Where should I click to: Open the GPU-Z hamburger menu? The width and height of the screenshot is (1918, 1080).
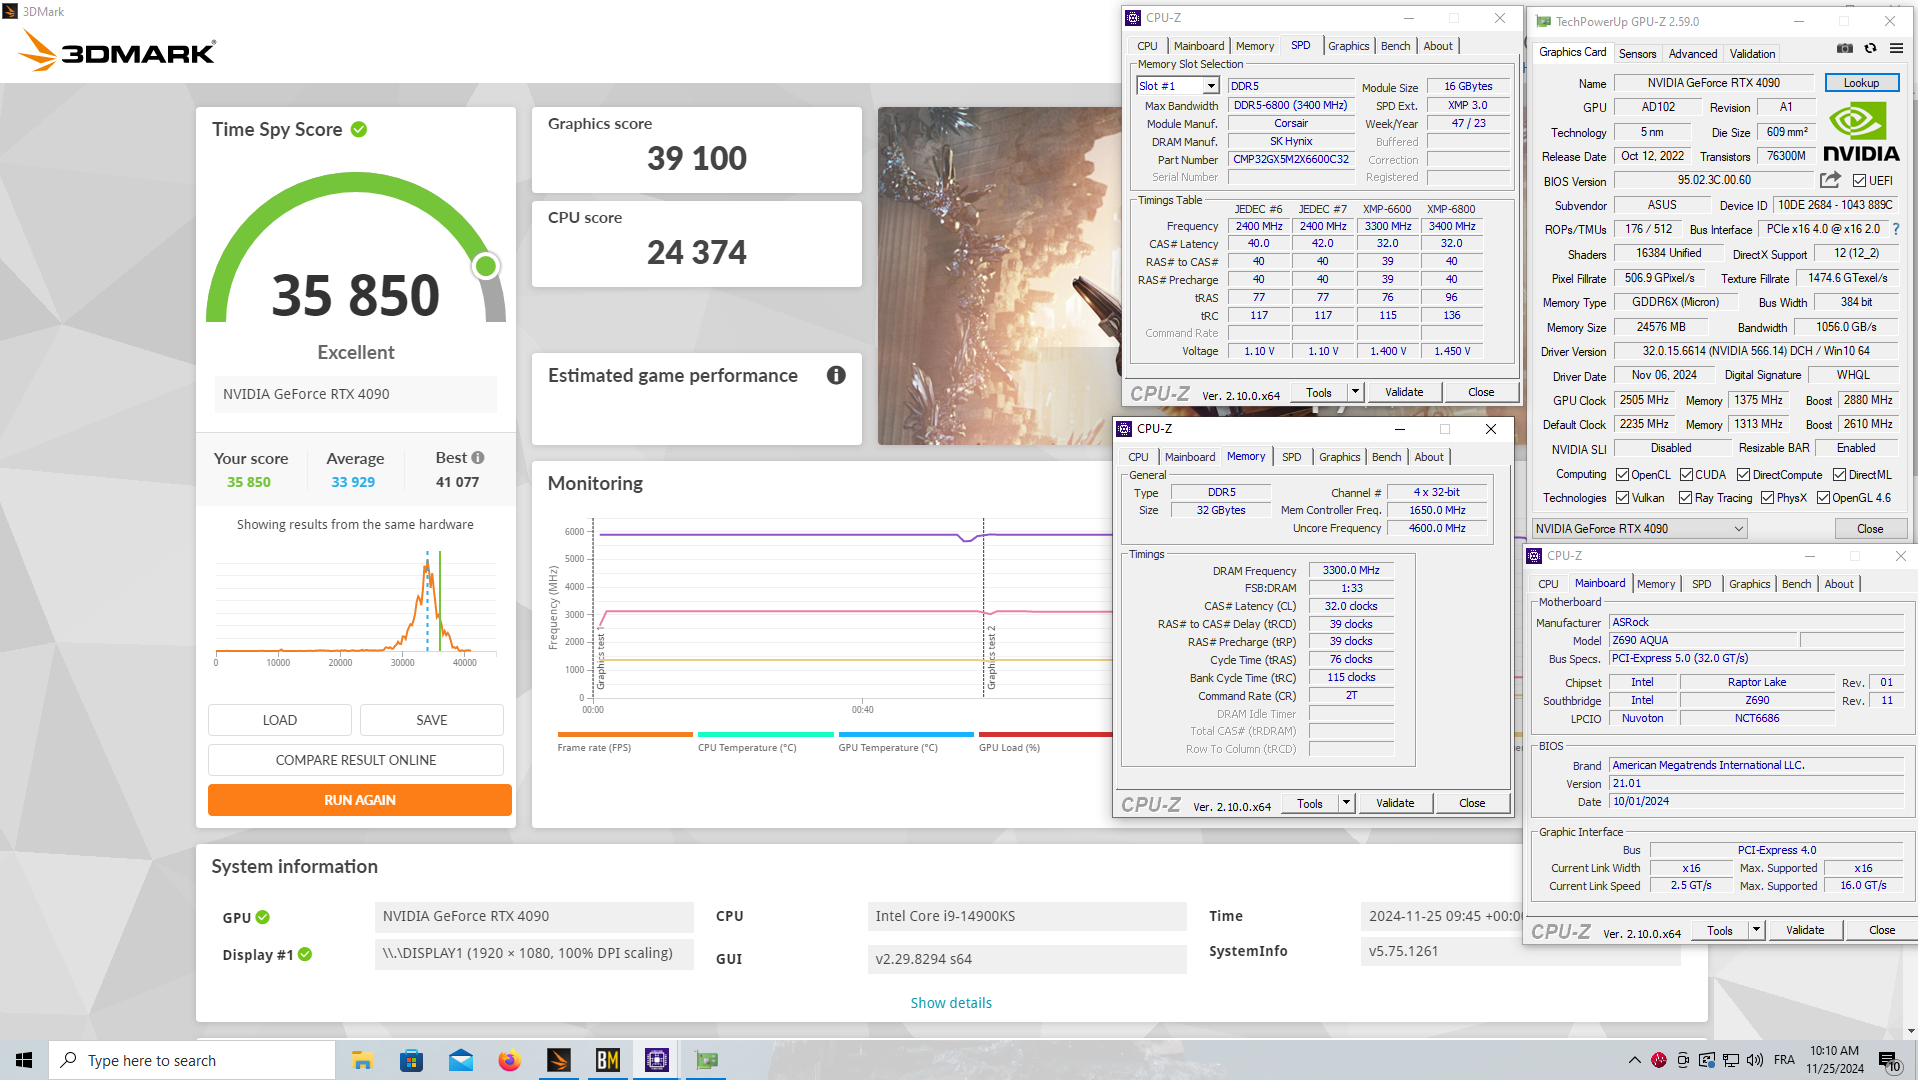click(x=1896, y=48)
